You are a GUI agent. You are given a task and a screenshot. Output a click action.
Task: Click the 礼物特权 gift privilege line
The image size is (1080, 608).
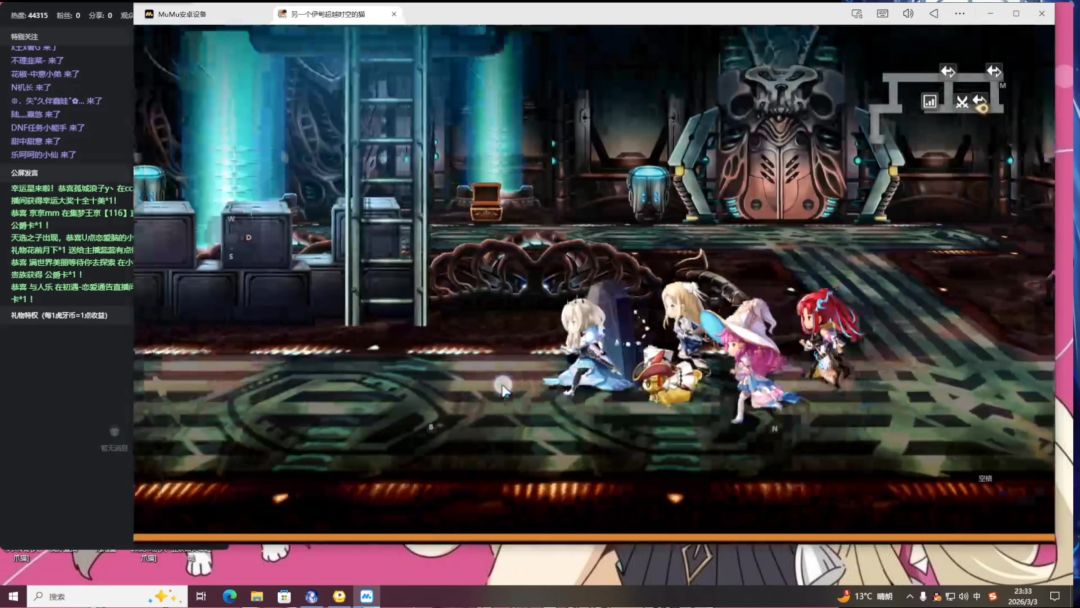tap(59, 315)
